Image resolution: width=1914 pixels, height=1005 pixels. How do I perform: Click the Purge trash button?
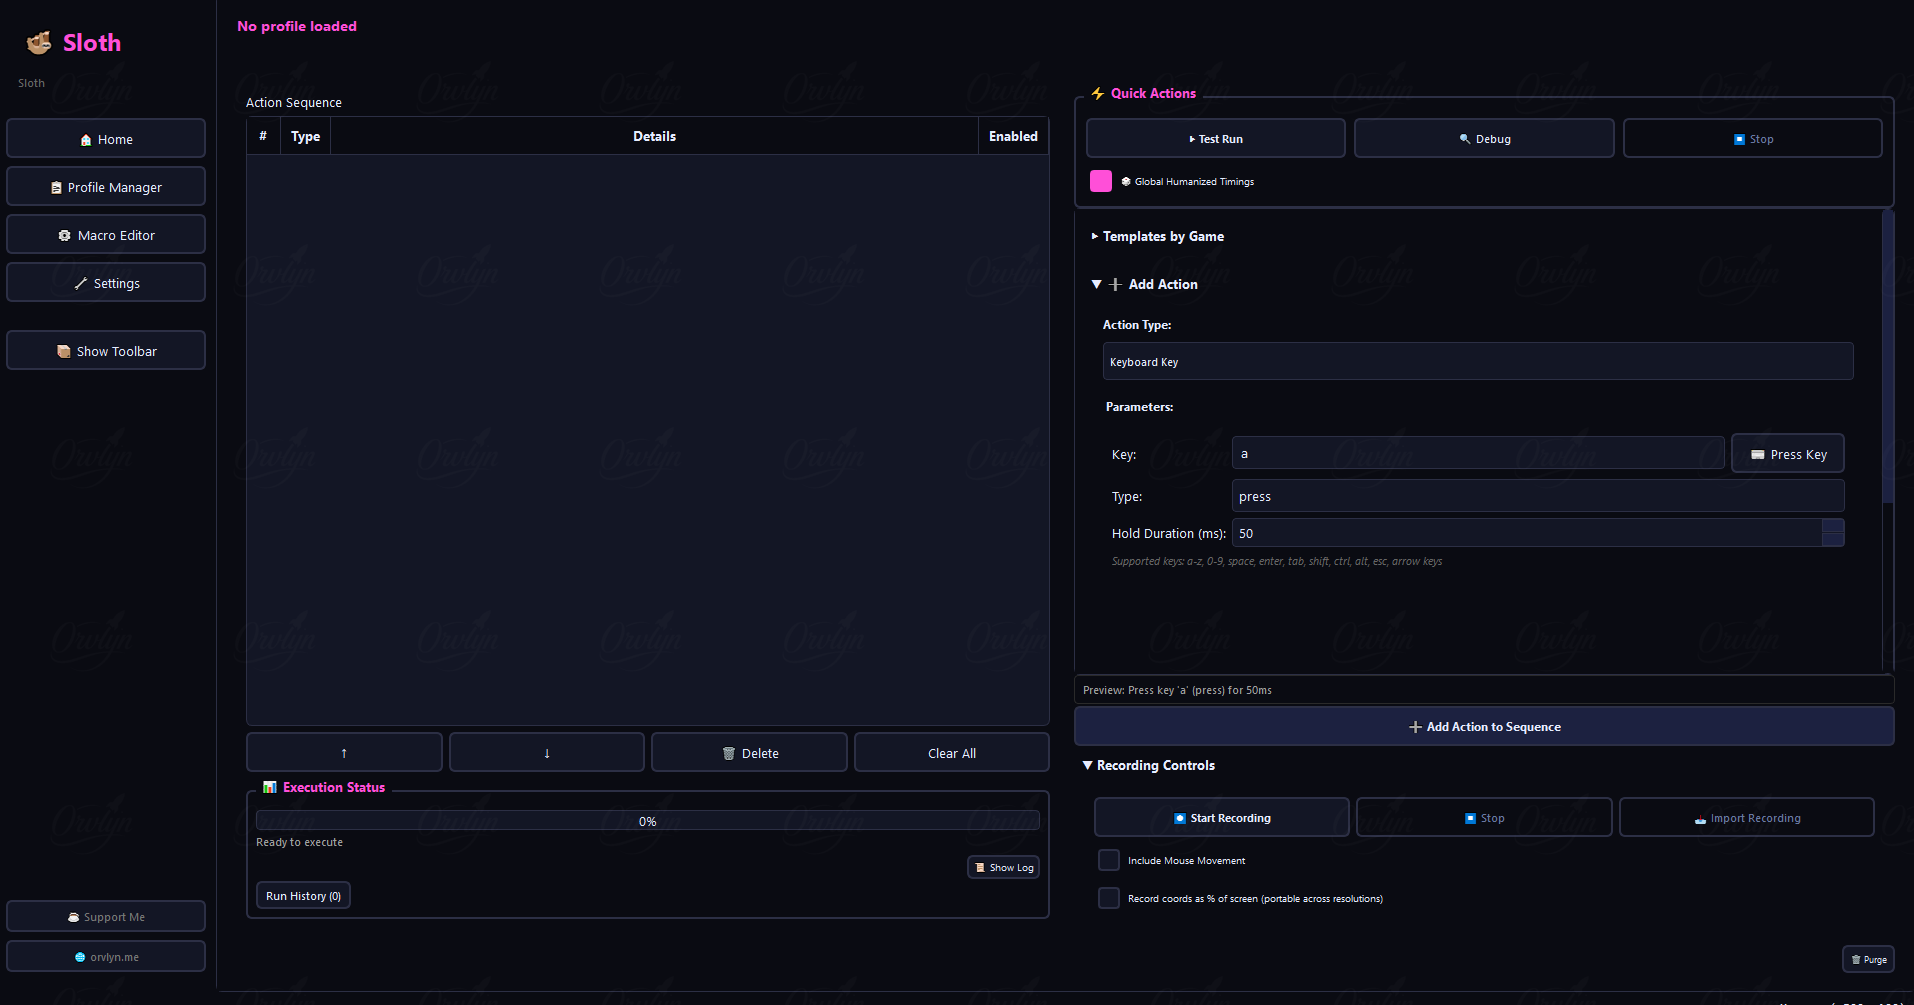point(1868,959)
